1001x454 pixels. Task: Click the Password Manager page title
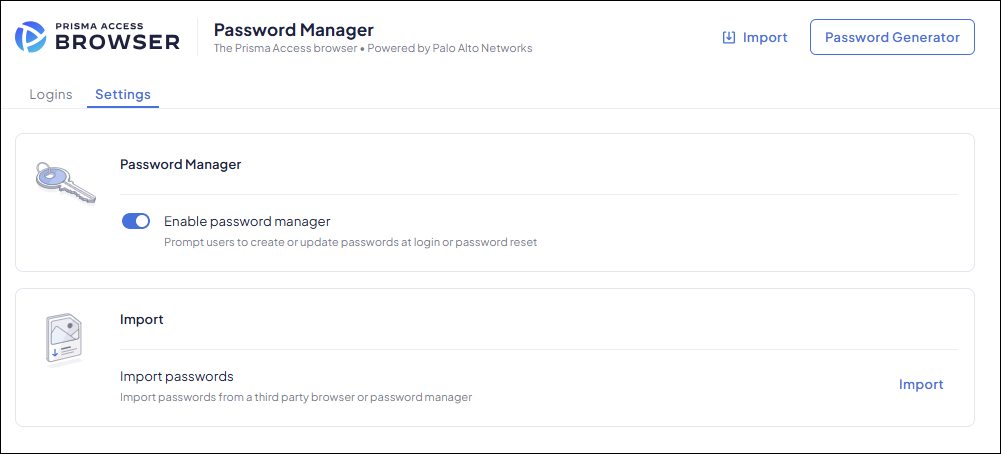(x=293, y=30)
